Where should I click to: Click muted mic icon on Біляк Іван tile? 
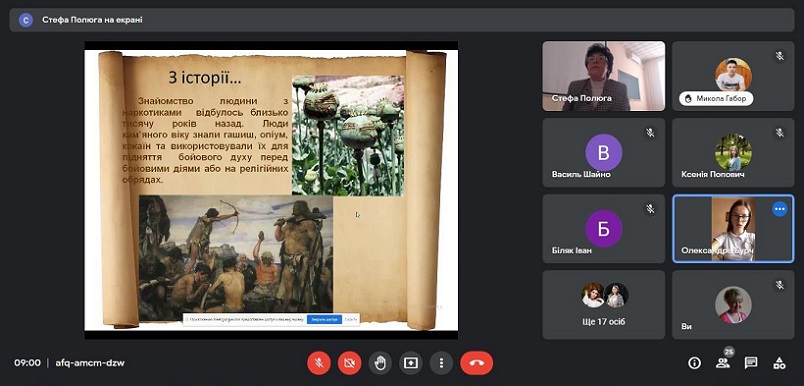(x=650, y=209)
